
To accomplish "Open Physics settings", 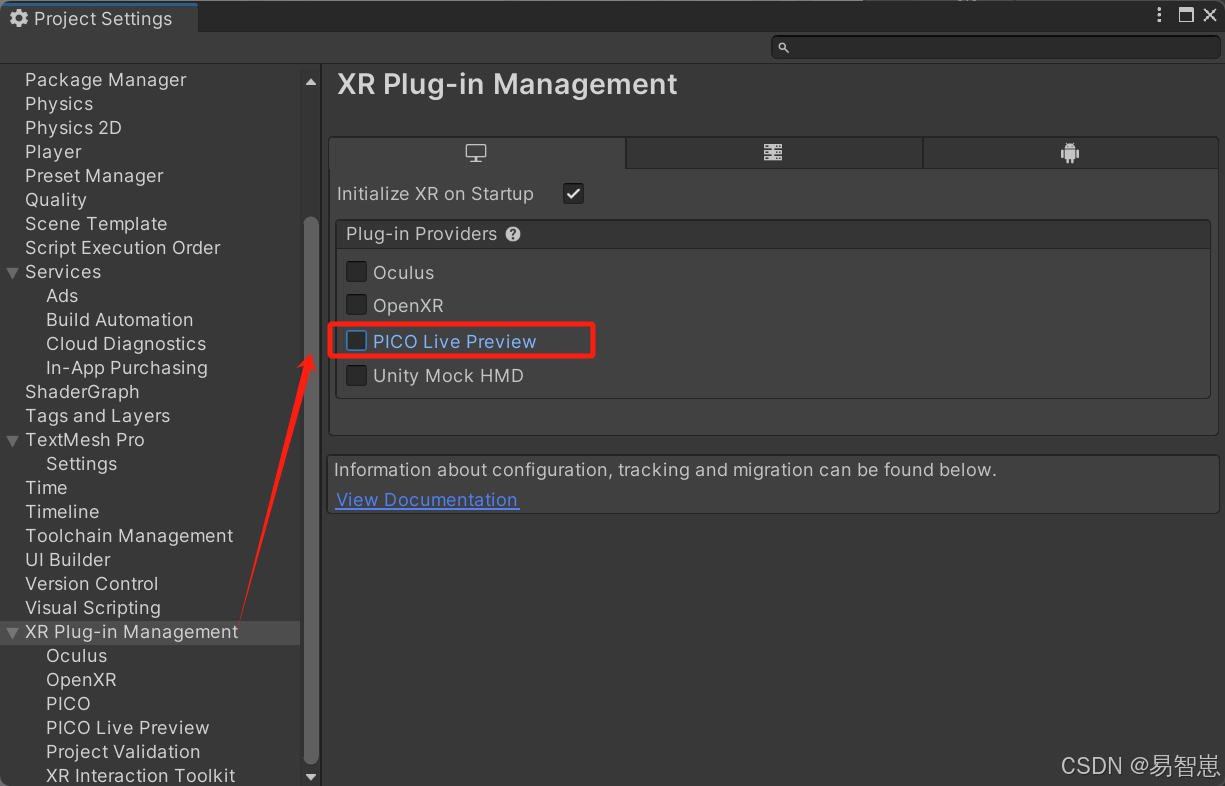I will click(59, 104).
